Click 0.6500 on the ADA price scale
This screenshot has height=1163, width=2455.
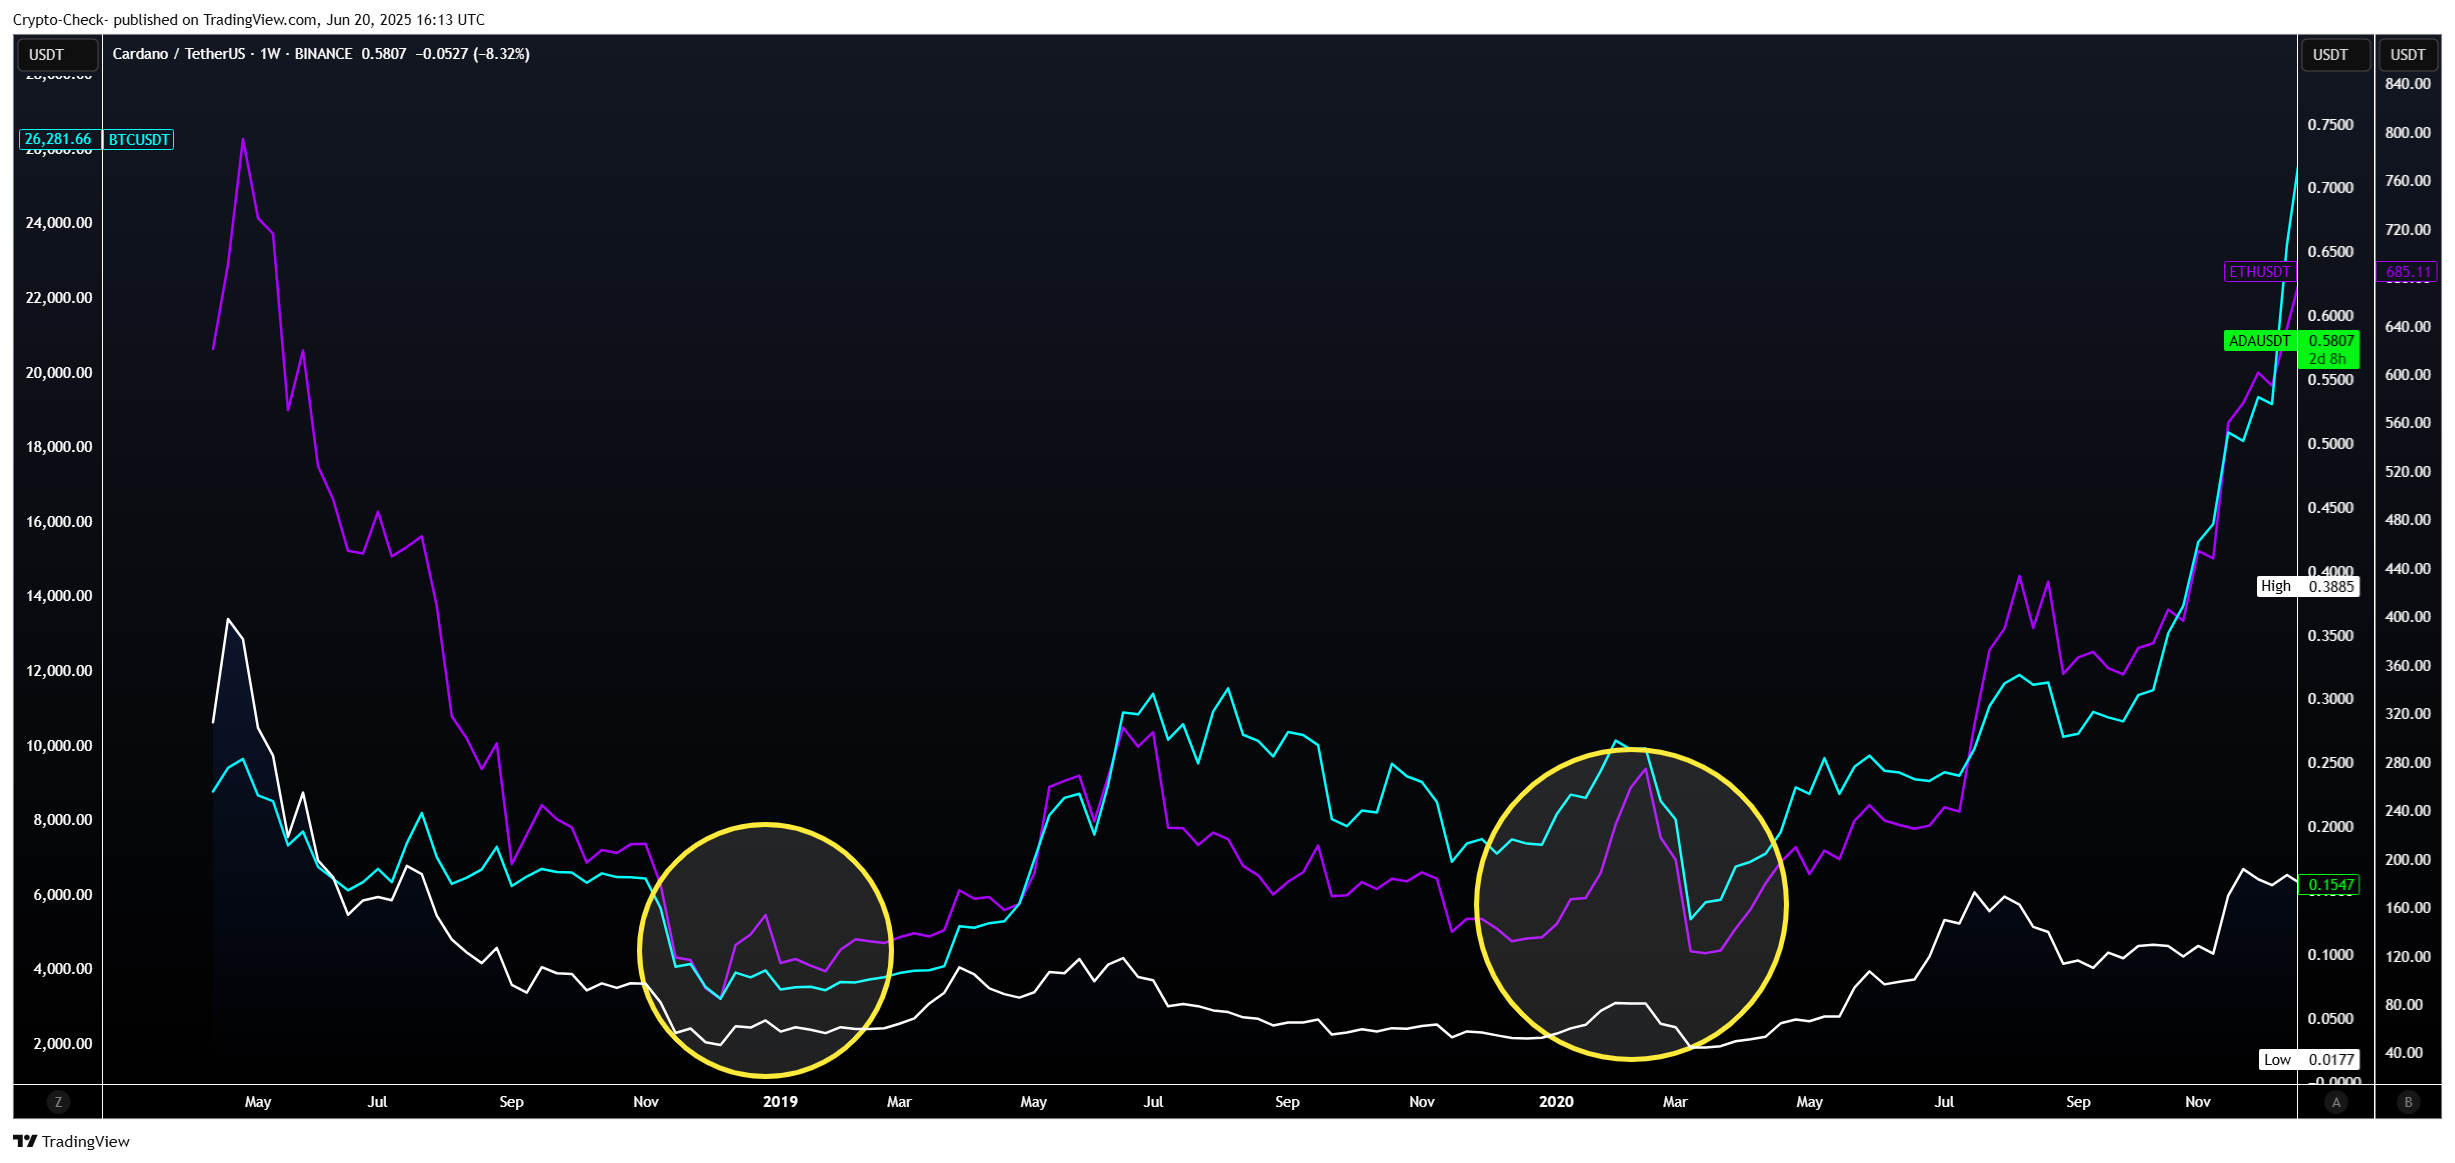(x=2331, y=252)
